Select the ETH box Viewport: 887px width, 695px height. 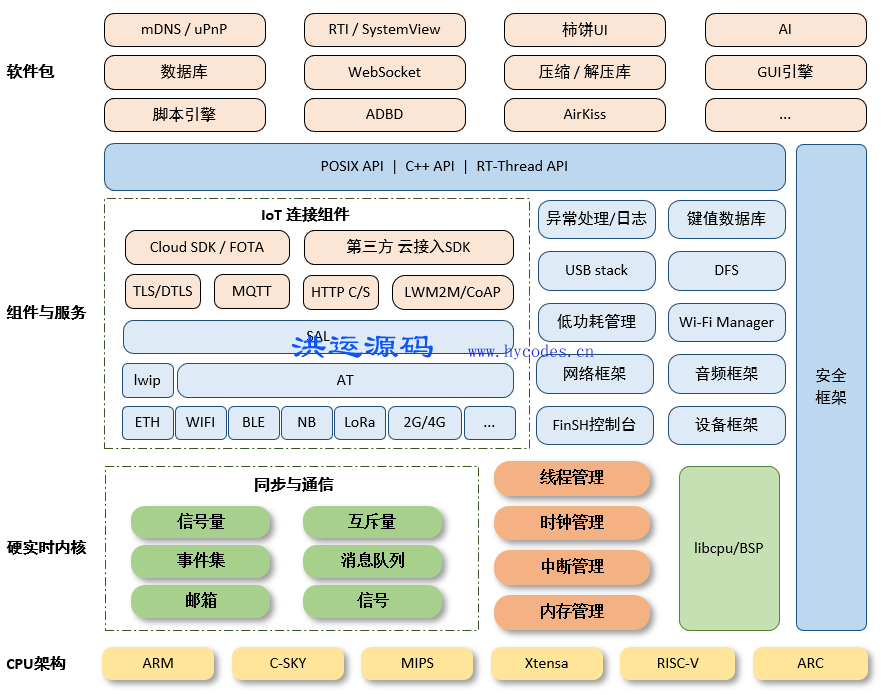tap(148, 423)
